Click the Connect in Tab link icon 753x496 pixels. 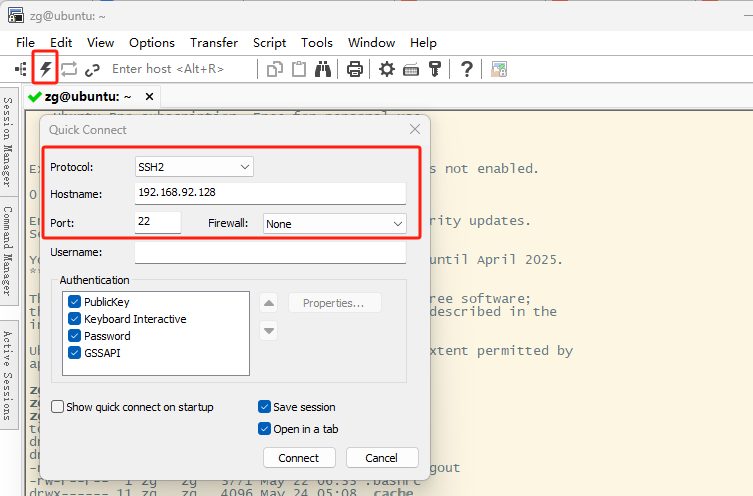92,70
